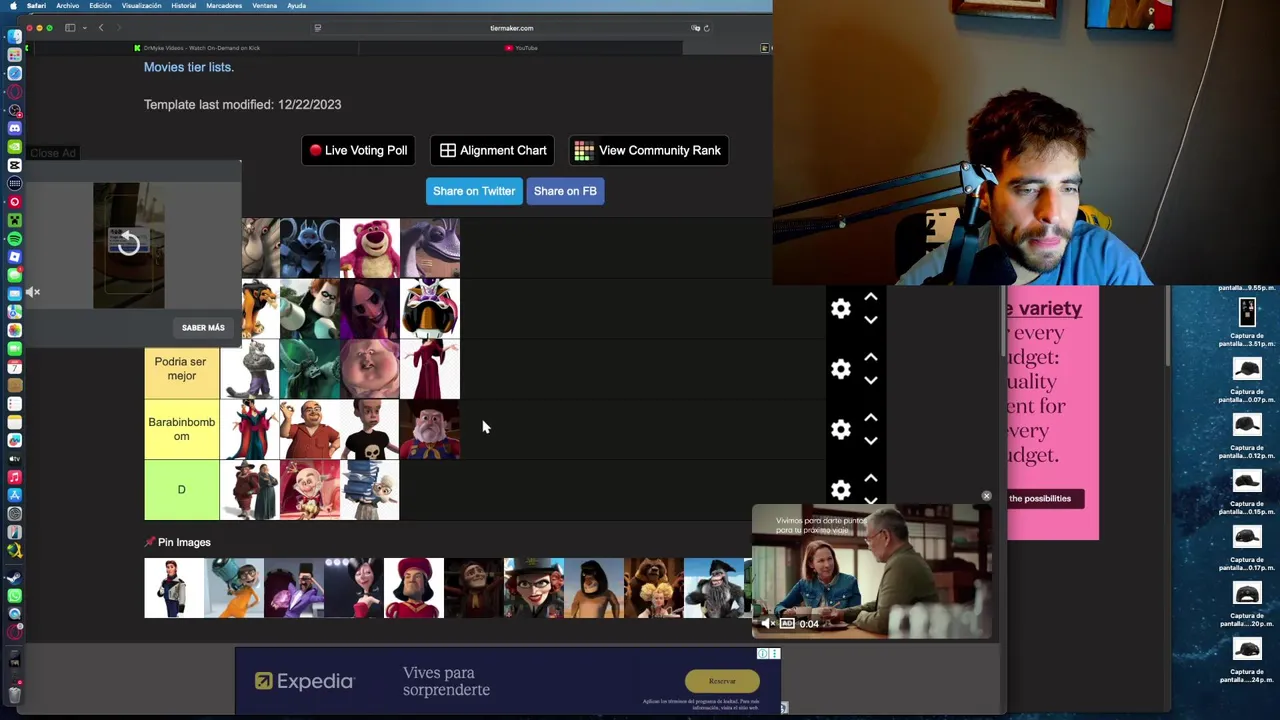Click the Safari sidebar toggle icon
1280x720 pixels.
70,28
